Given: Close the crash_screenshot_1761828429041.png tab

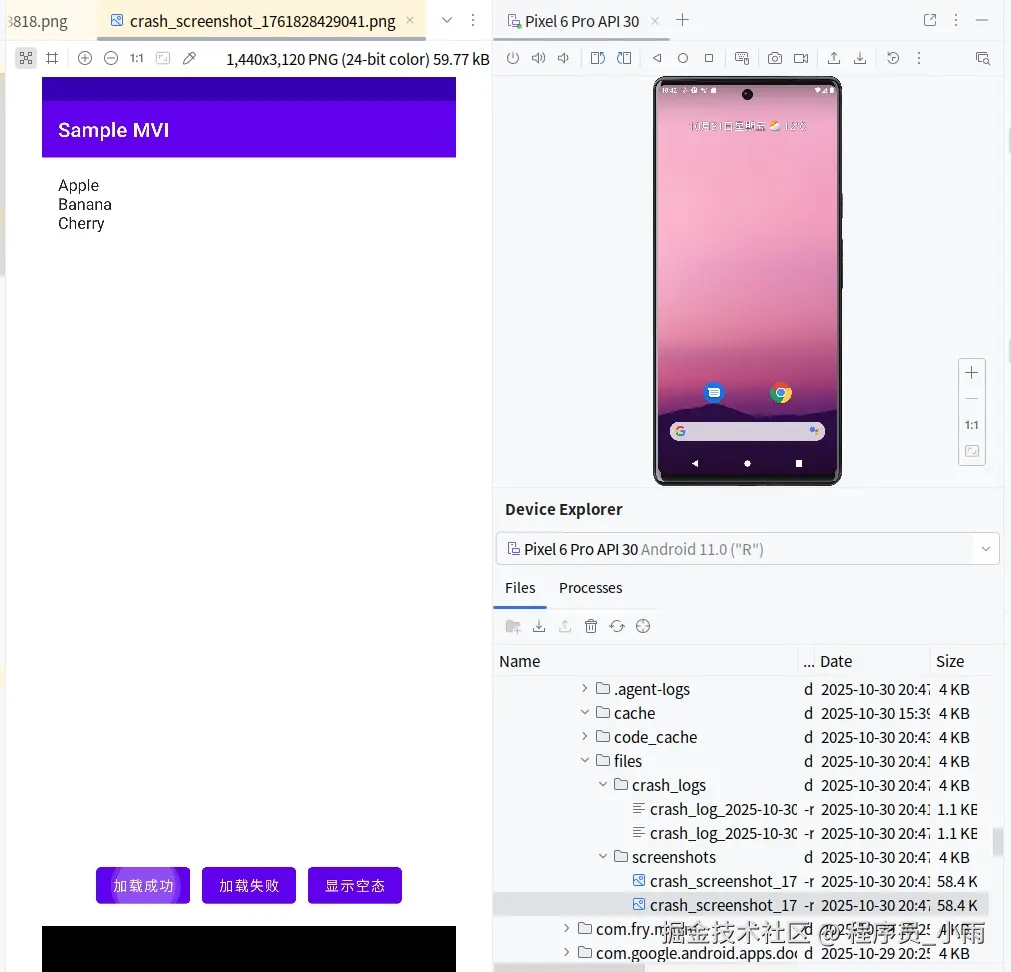Looking at the screenshot, I should tap(410, 21).
